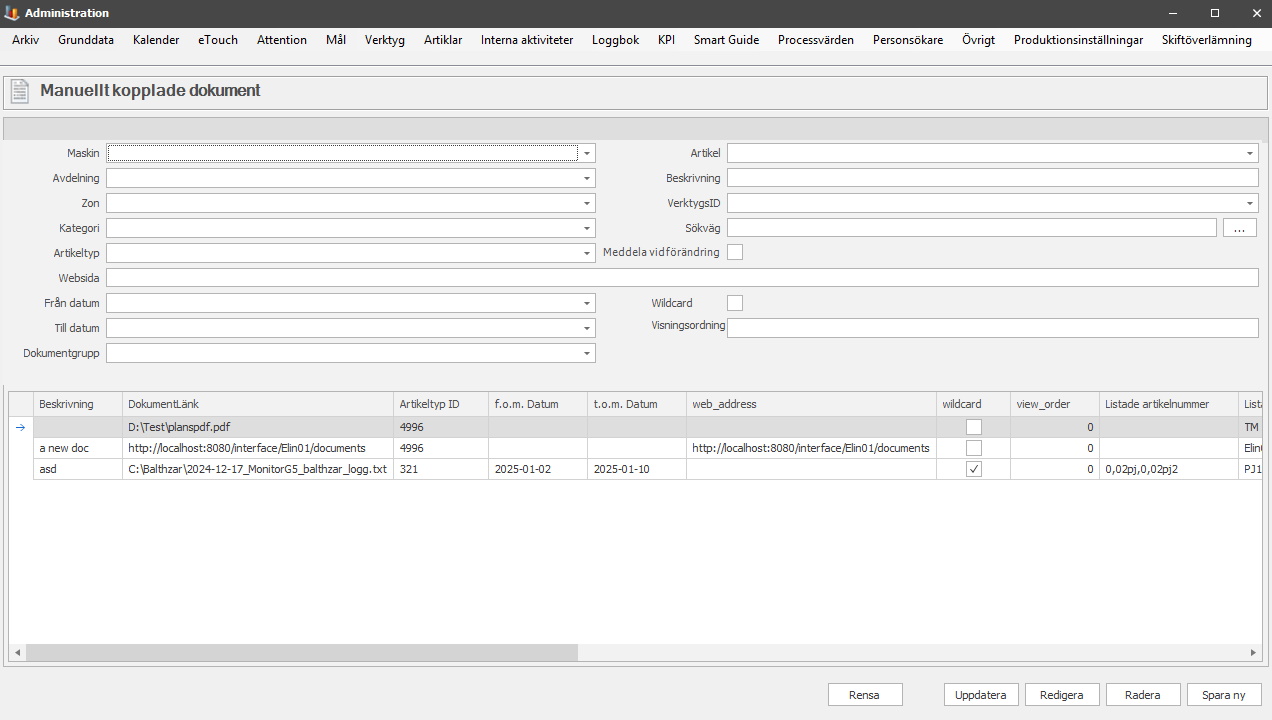
Task: Click the horizontal scrollbar thumb of the table
Action: click(302, 652)
